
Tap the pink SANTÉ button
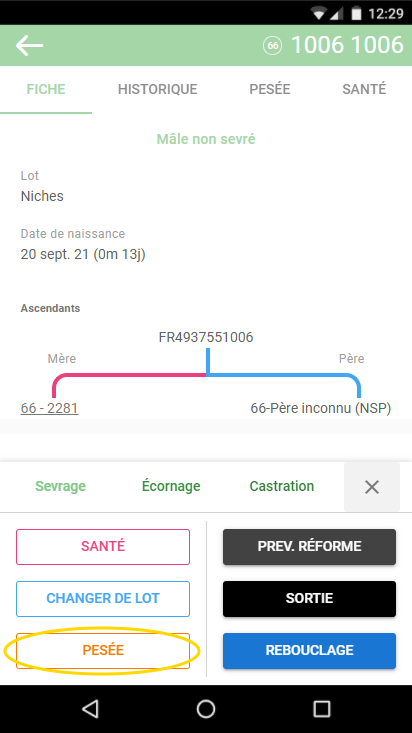tap(103, 546)
